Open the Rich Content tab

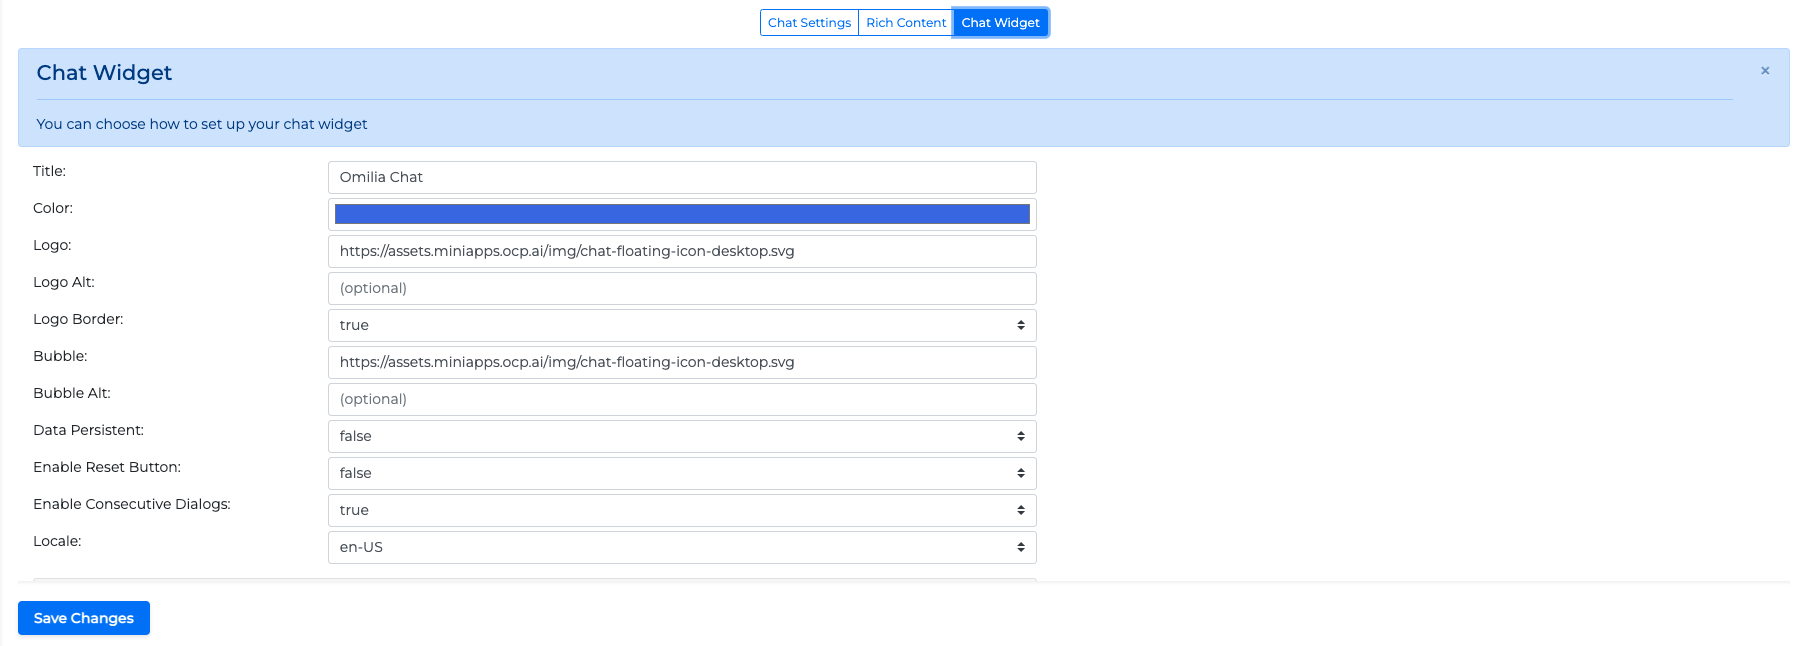tap(905, 23)
